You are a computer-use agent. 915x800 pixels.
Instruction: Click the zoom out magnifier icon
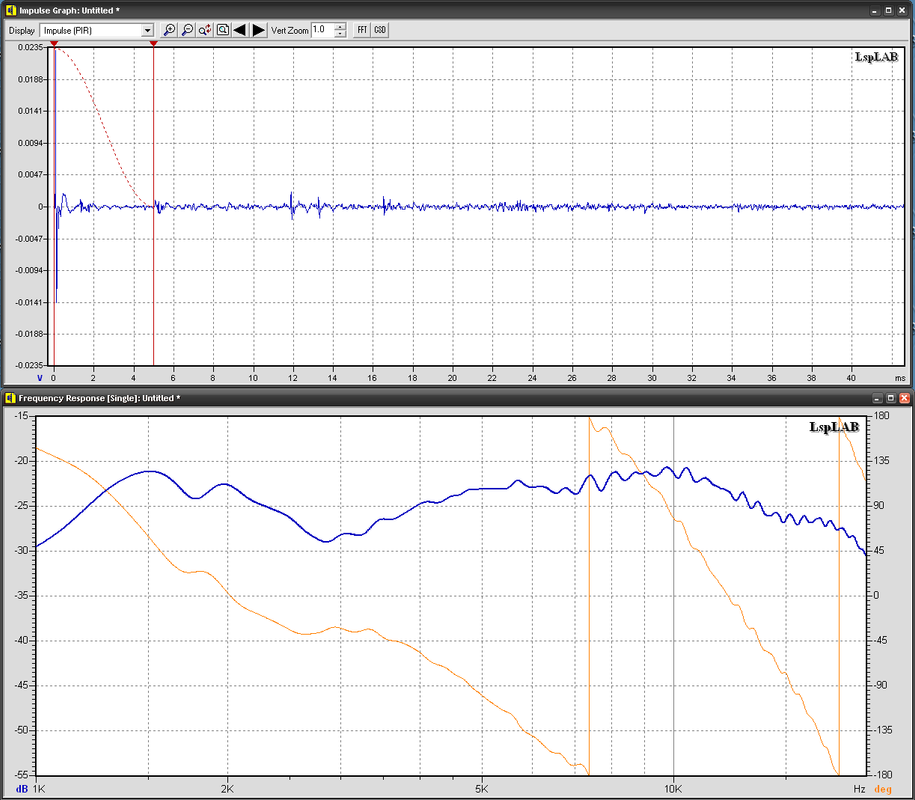pos(187,30)
